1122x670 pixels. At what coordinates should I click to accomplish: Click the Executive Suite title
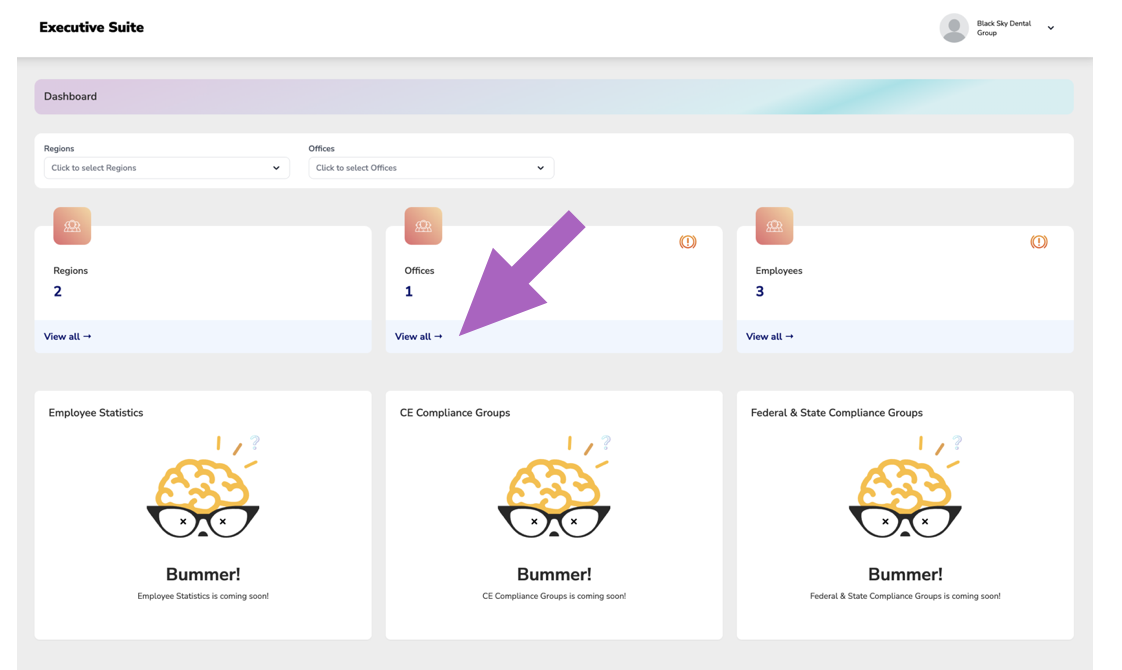pos(91,27)
